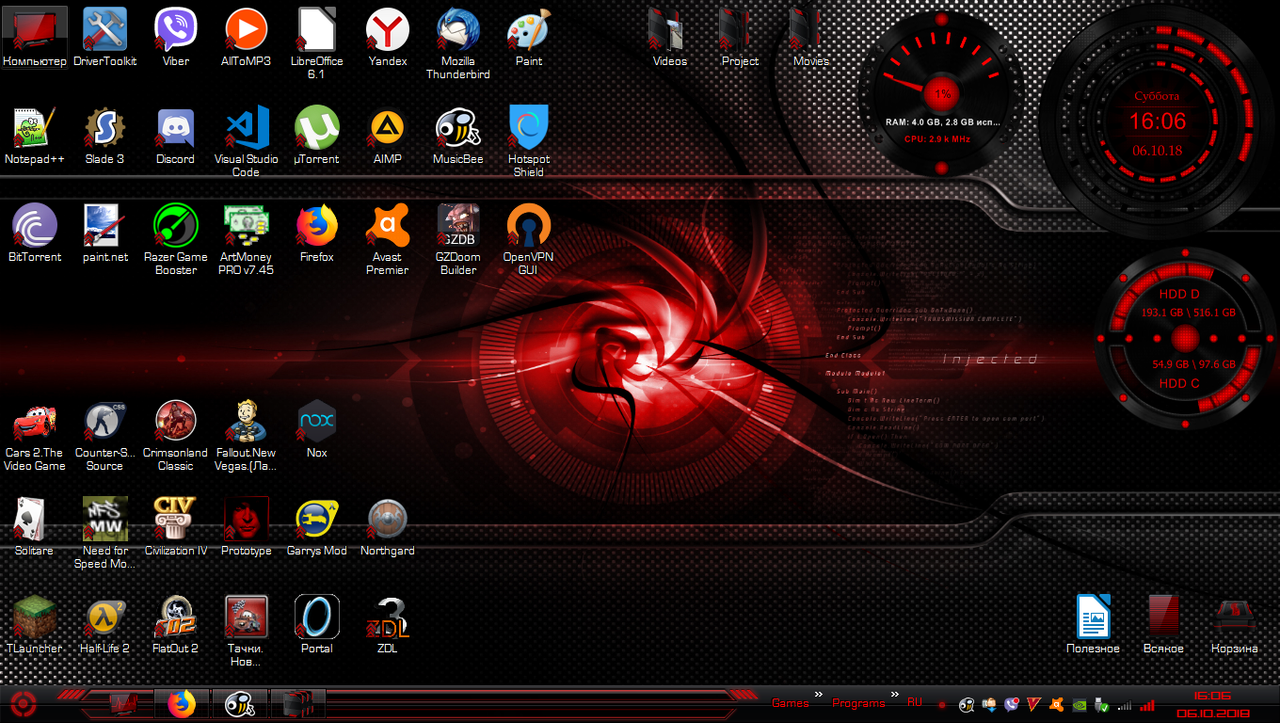This screenshot has height=723, width=1280.
Task: Click the RU language indicator
Action: 915,702
